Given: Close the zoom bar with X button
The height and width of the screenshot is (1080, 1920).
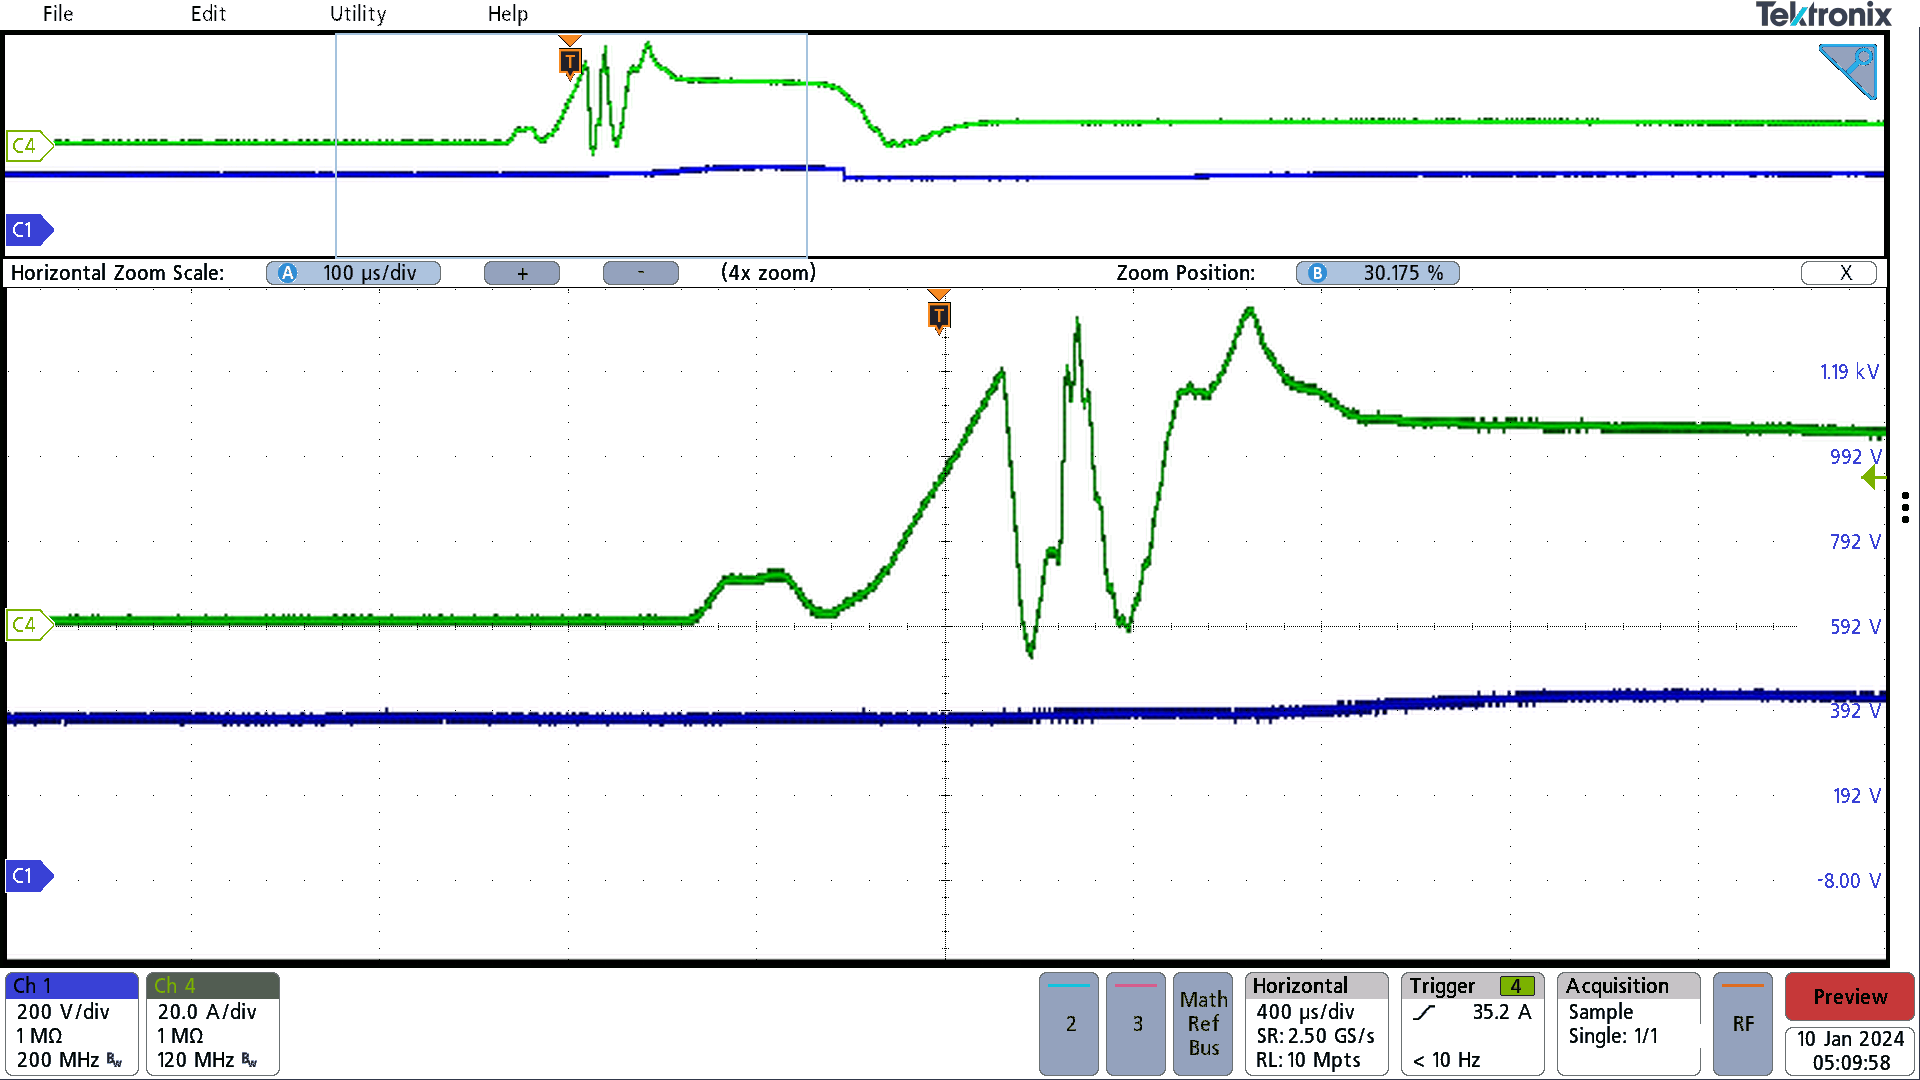Looking at the screenshot, I should 1839,273.
